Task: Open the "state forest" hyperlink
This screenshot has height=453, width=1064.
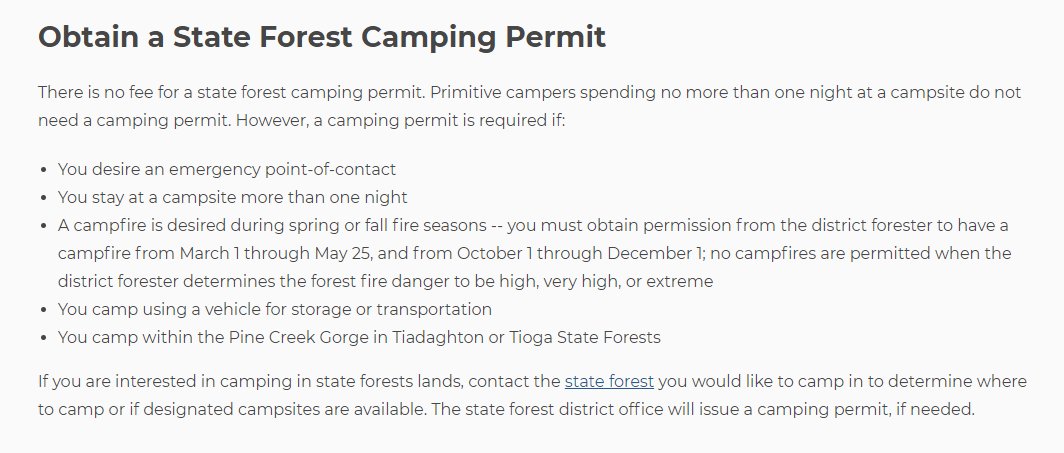Action: [609, 381]
